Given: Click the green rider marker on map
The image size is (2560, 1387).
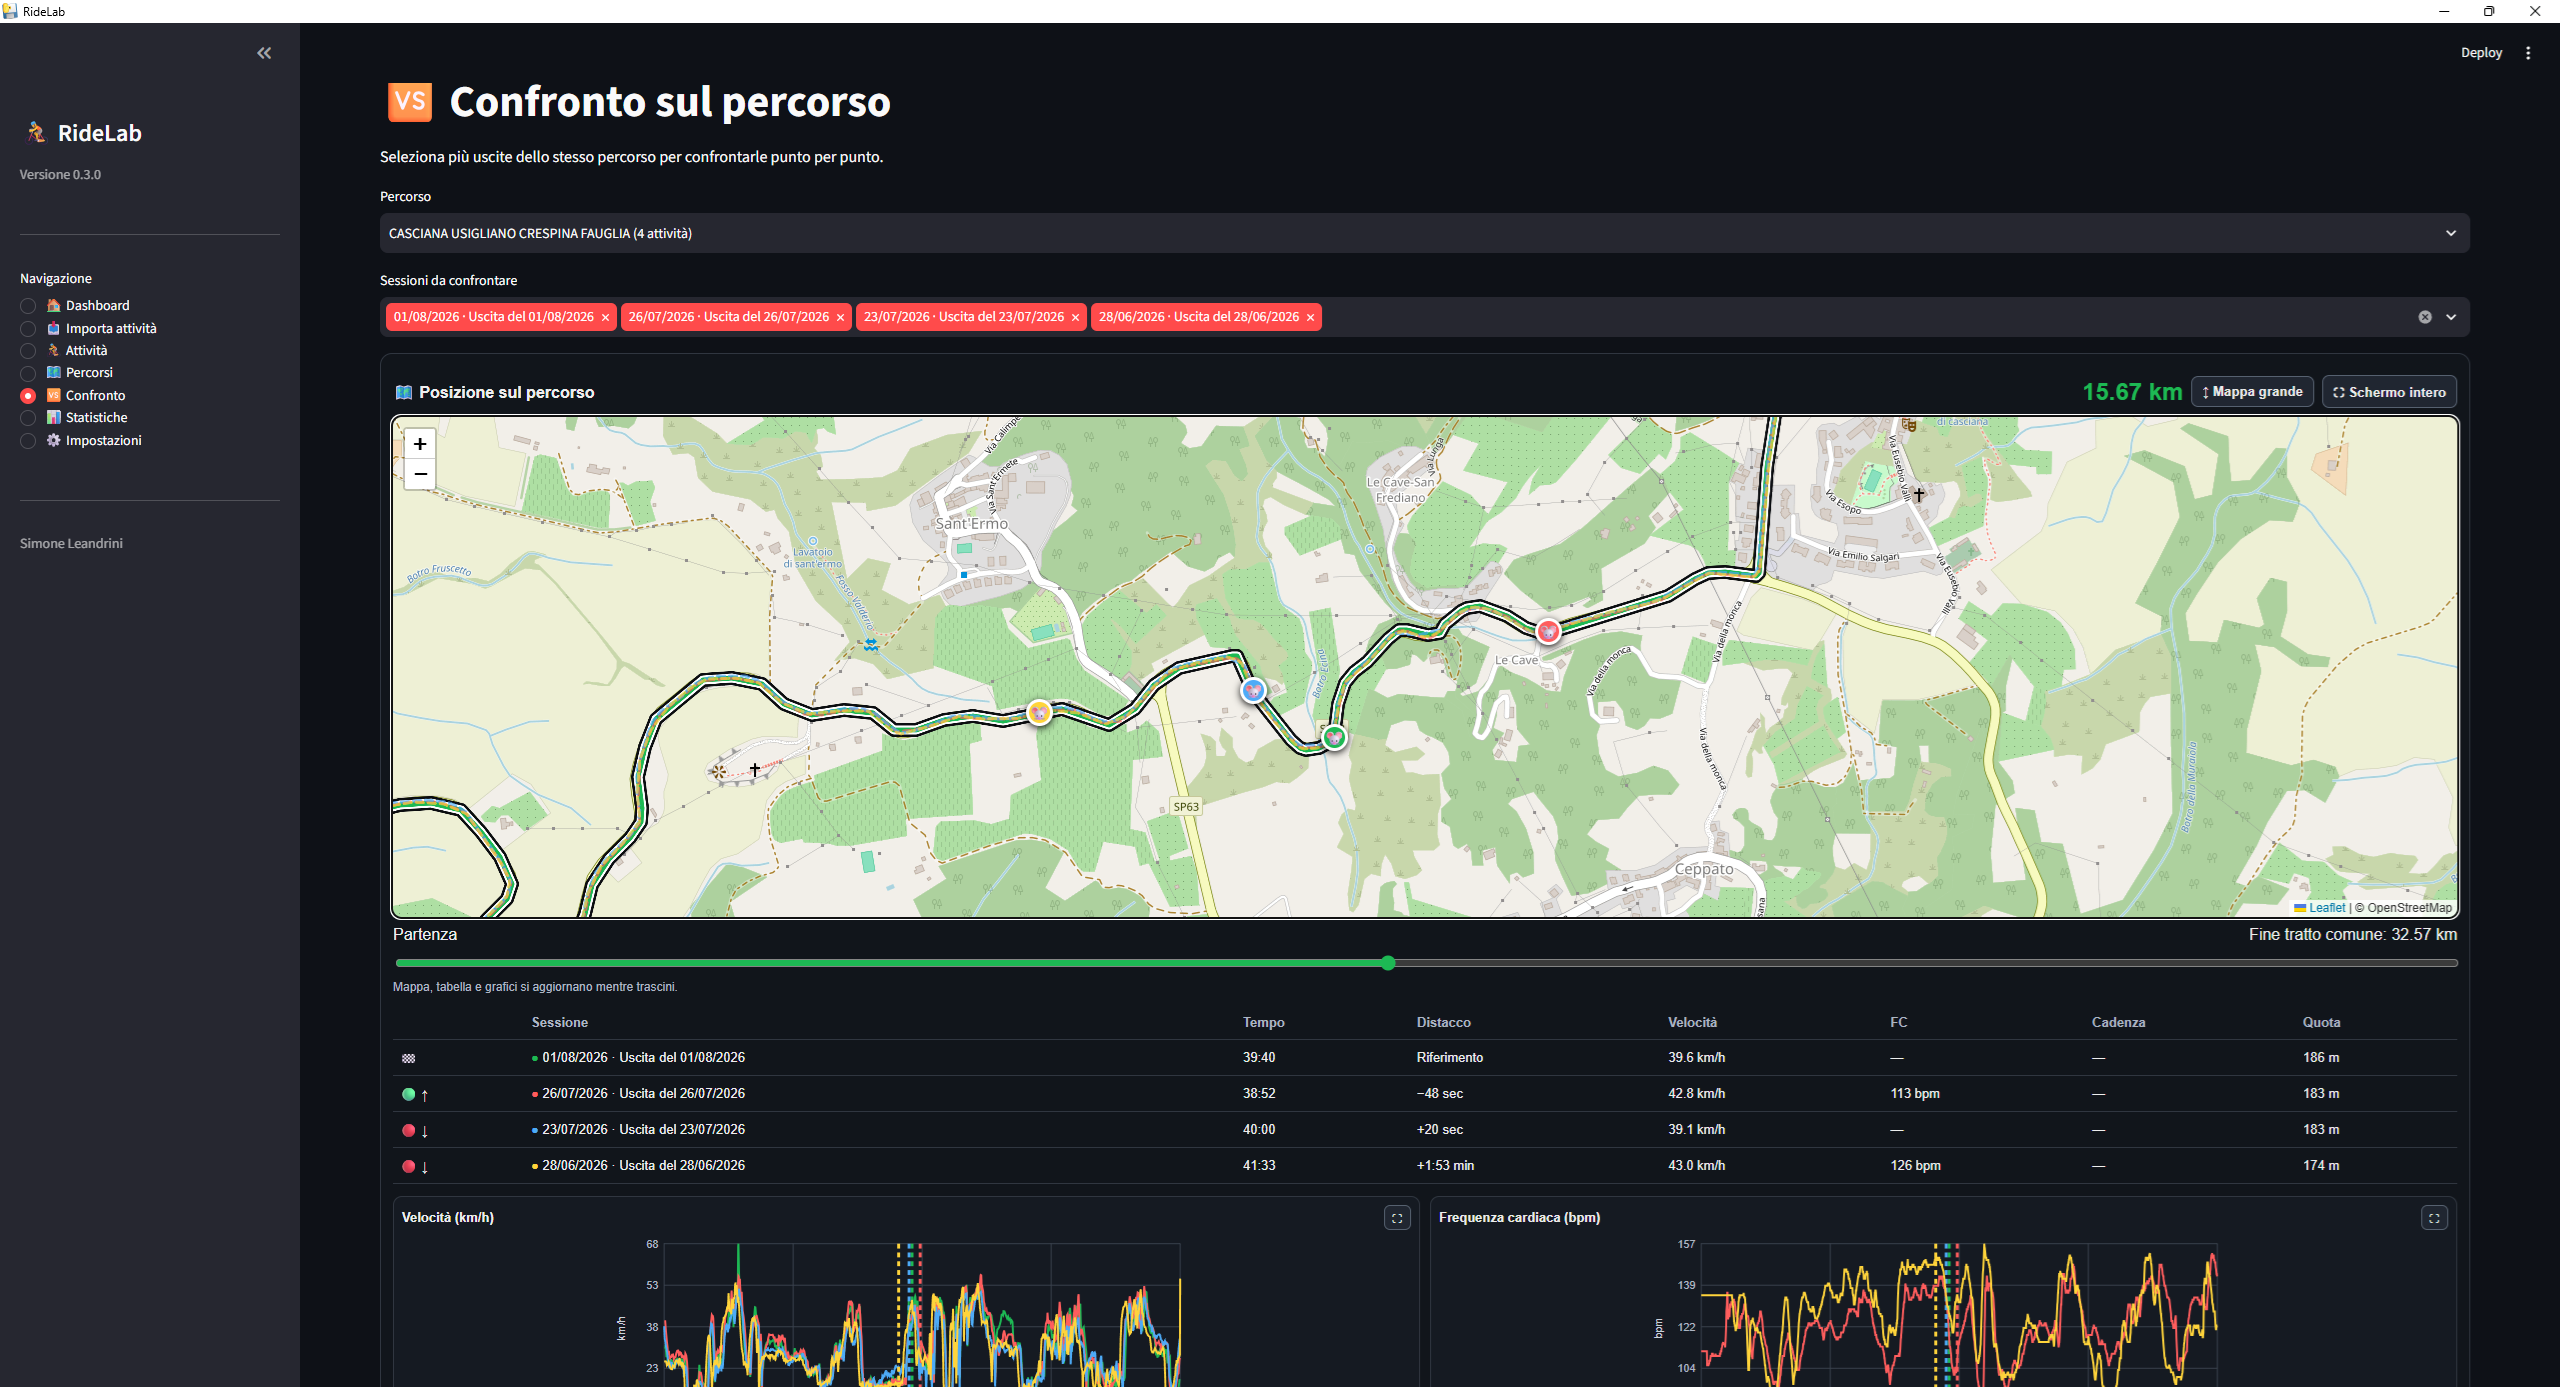Looking at the screenshot, I should pos(1334,738).
